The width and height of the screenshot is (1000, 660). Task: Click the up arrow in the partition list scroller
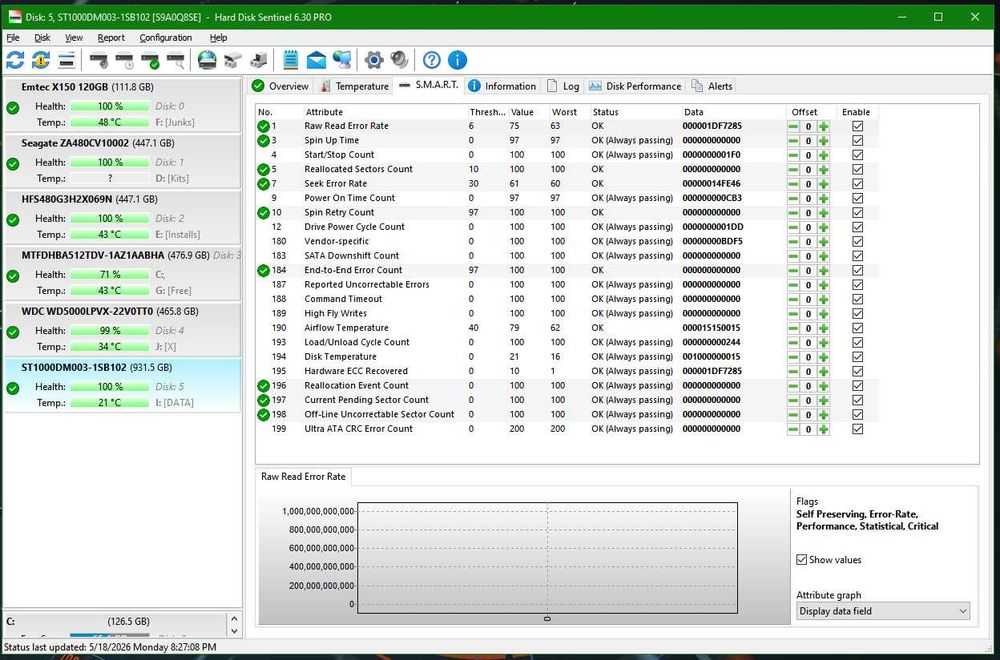click(x=234, y=619)
